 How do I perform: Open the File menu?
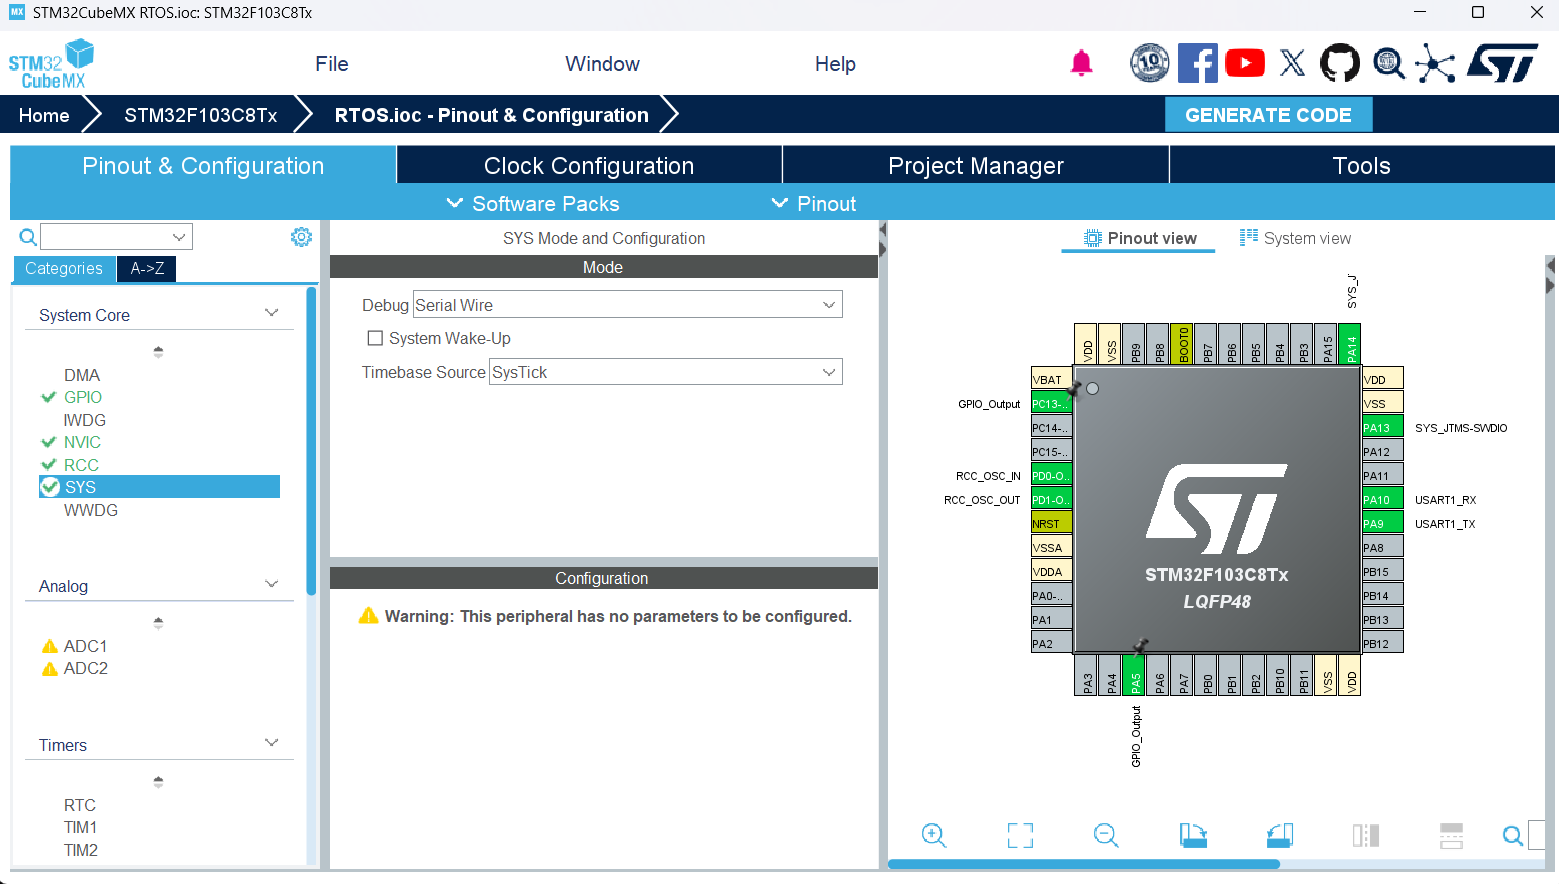tap(332, 64)
